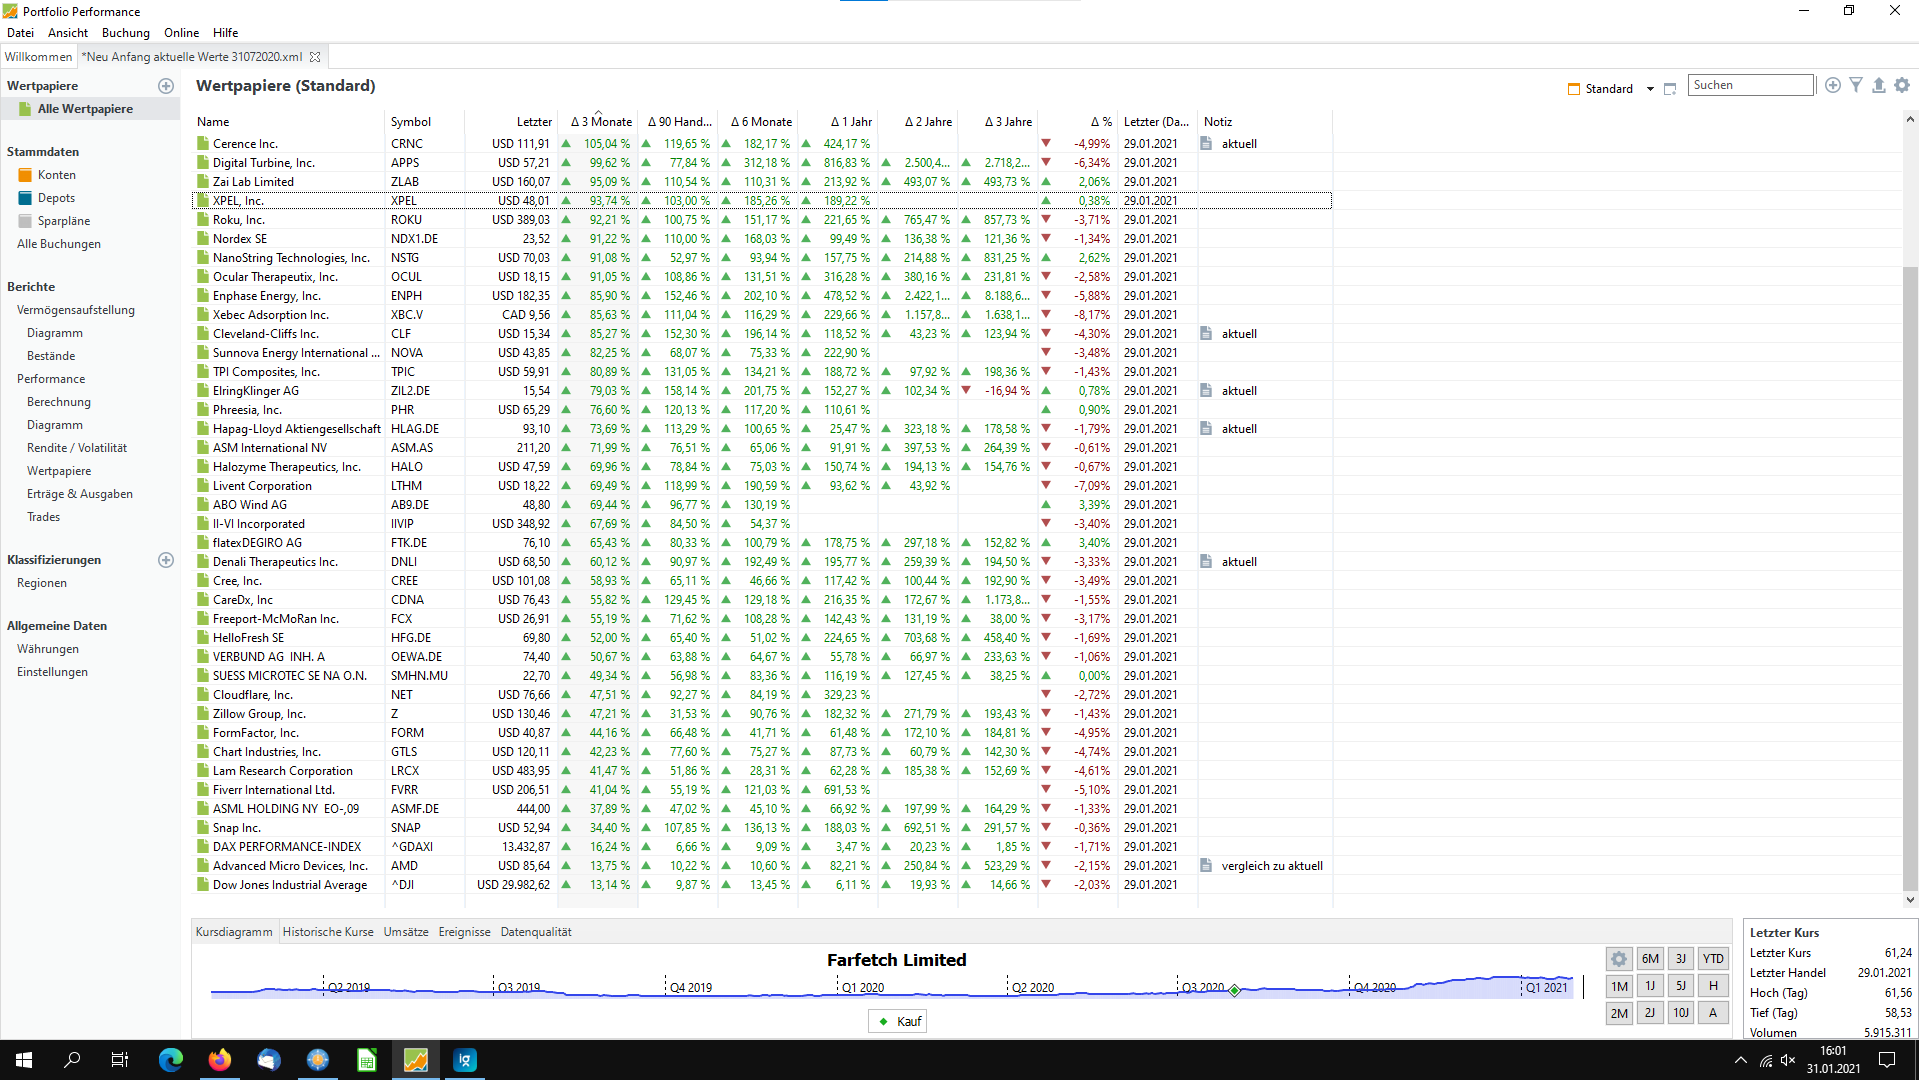Open the note icon in Cleveland-Cliffs Inc. row
This screenshot has width=1919, height=1080.
1206,334
